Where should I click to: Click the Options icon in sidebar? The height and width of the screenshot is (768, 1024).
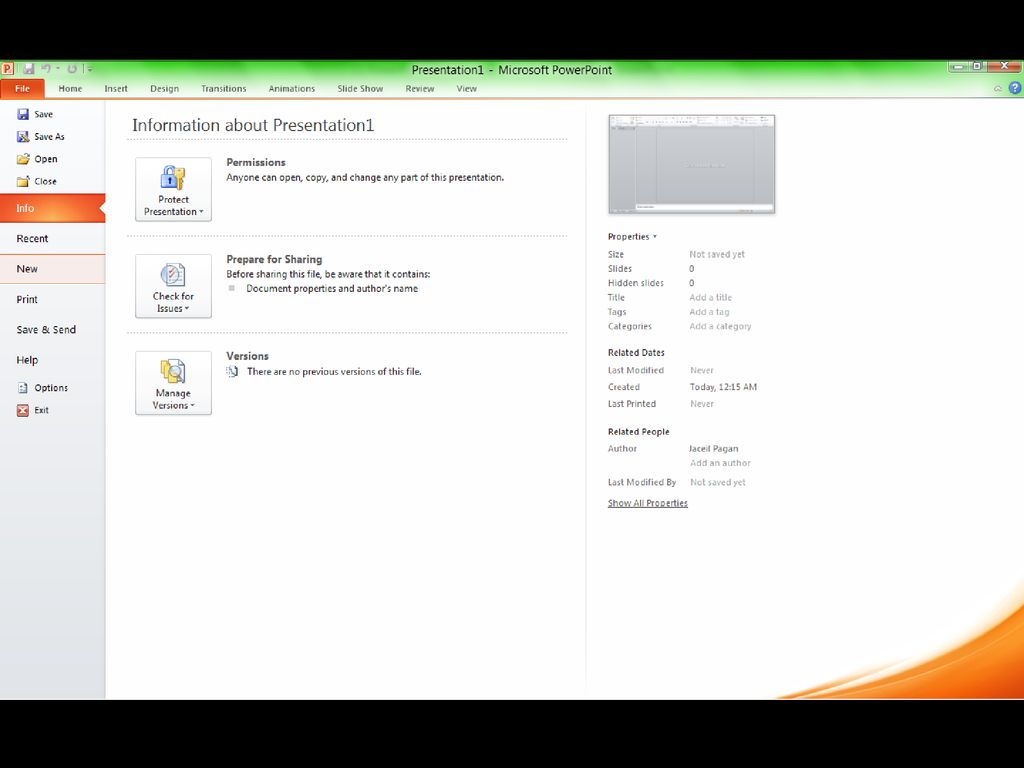[x=23, y=388]
